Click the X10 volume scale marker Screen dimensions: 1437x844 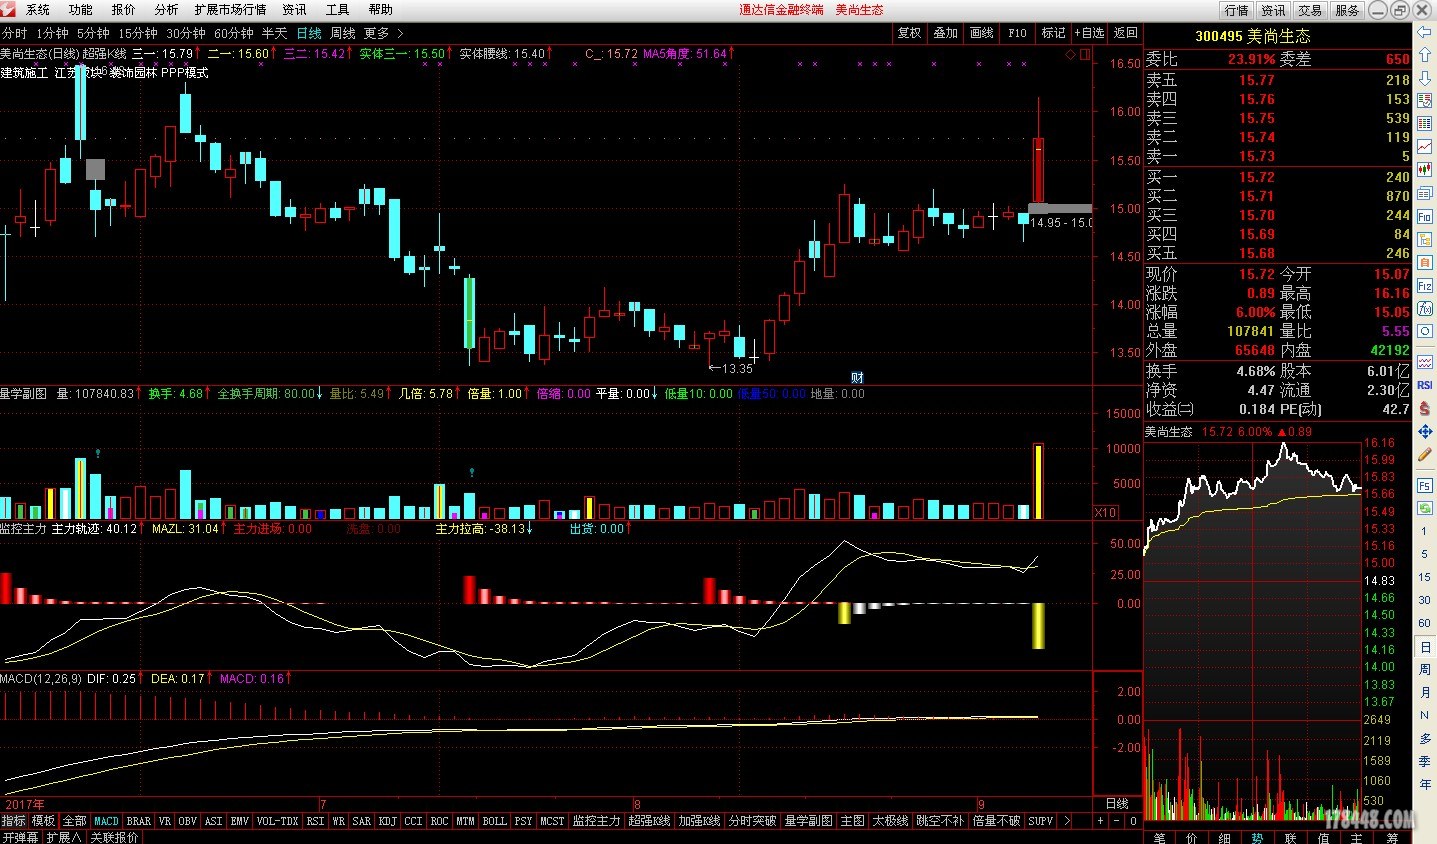point(1105,512)
